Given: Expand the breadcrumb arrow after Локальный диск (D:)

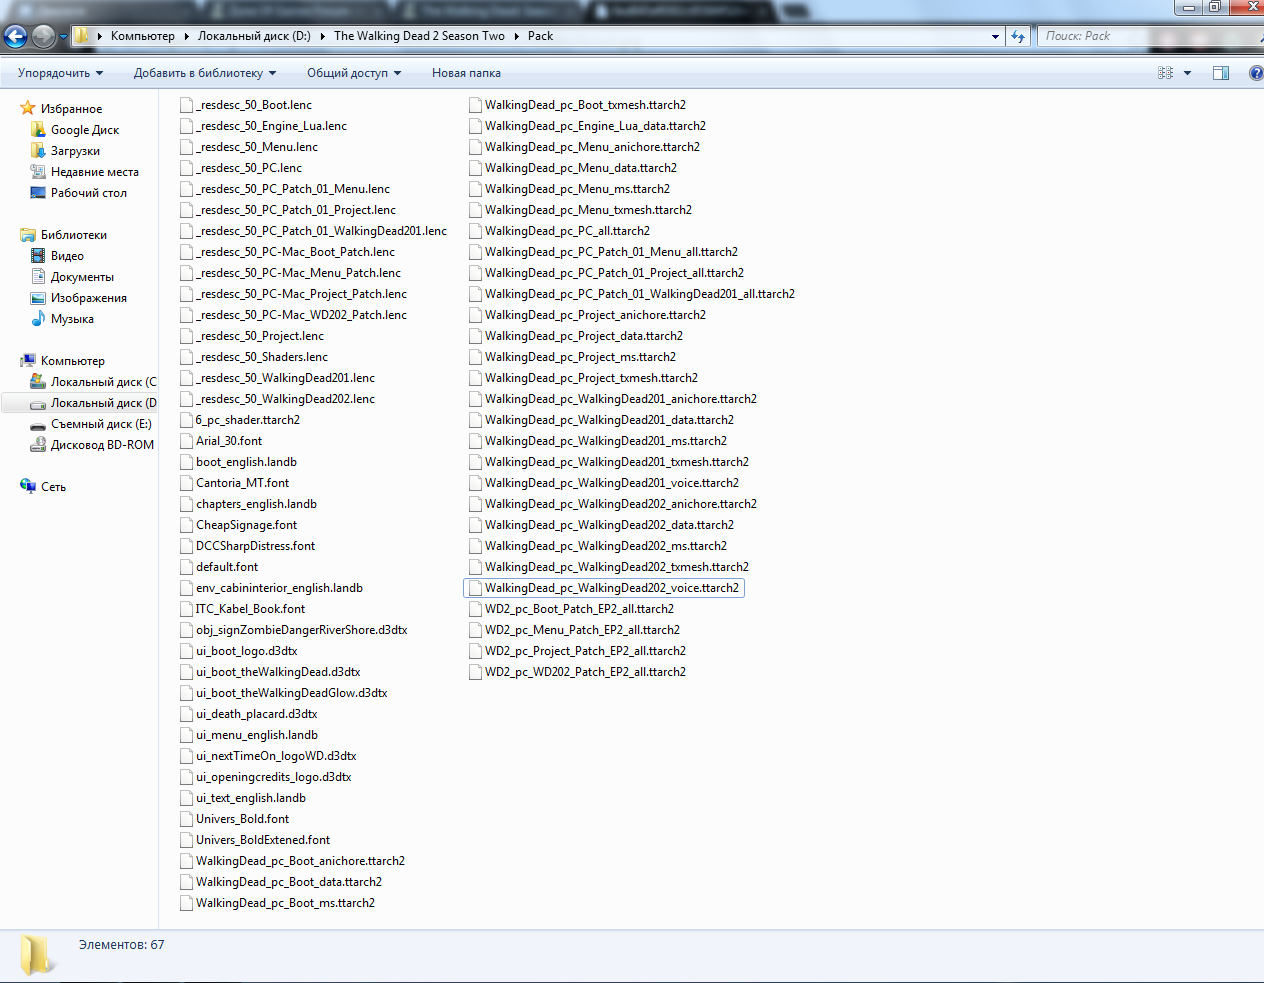Looking at the screenshot, I should (x=322, y=36).
